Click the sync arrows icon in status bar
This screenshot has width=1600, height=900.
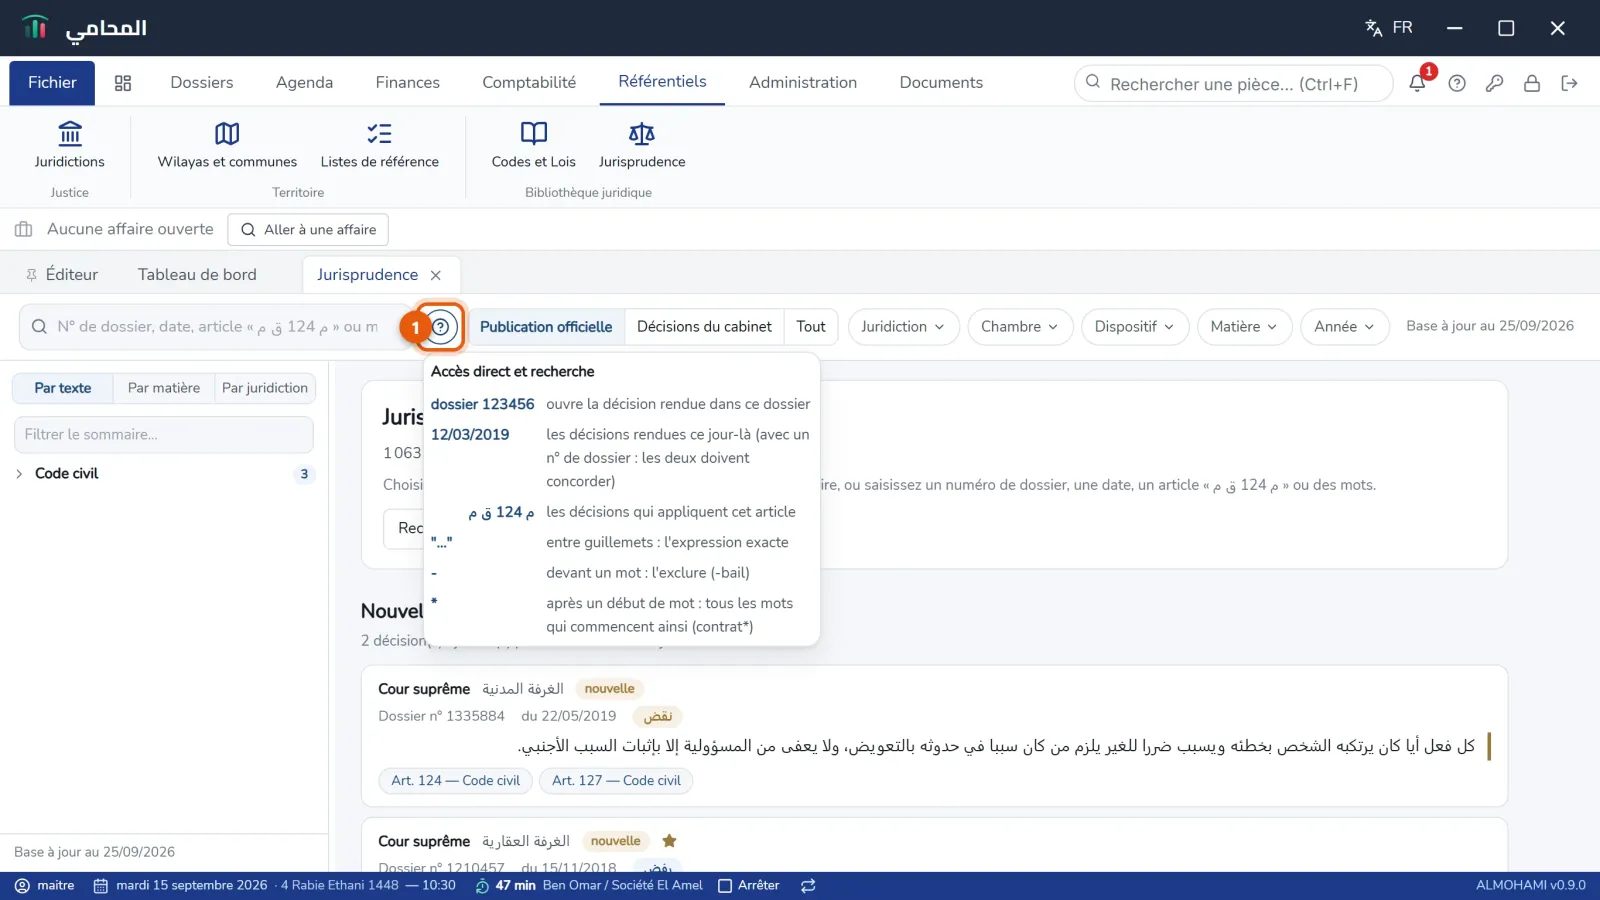click(808, 886)
